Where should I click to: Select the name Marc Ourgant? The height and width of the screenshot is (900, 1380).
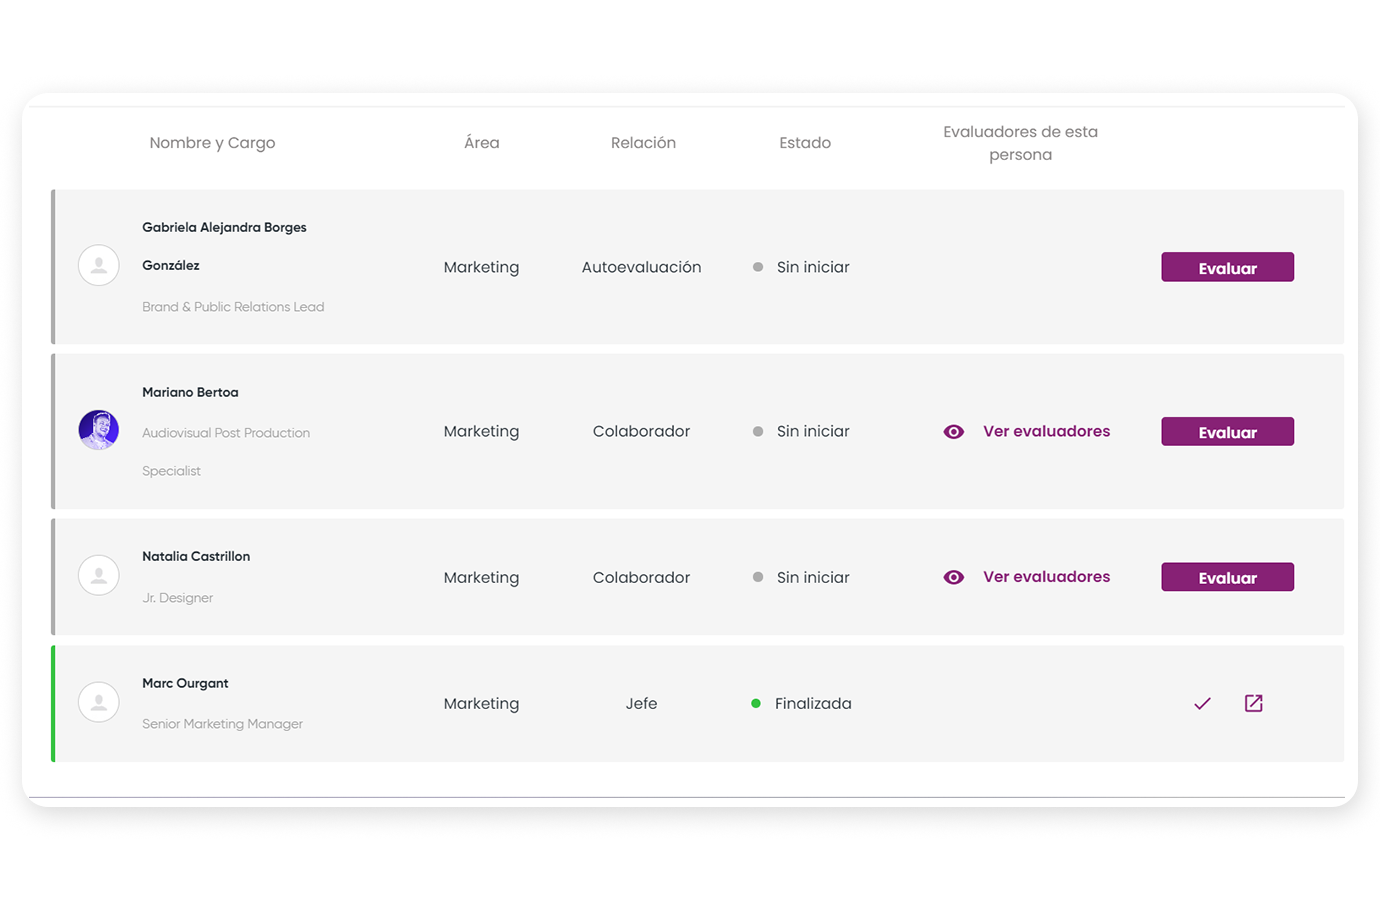click(185, 683)
